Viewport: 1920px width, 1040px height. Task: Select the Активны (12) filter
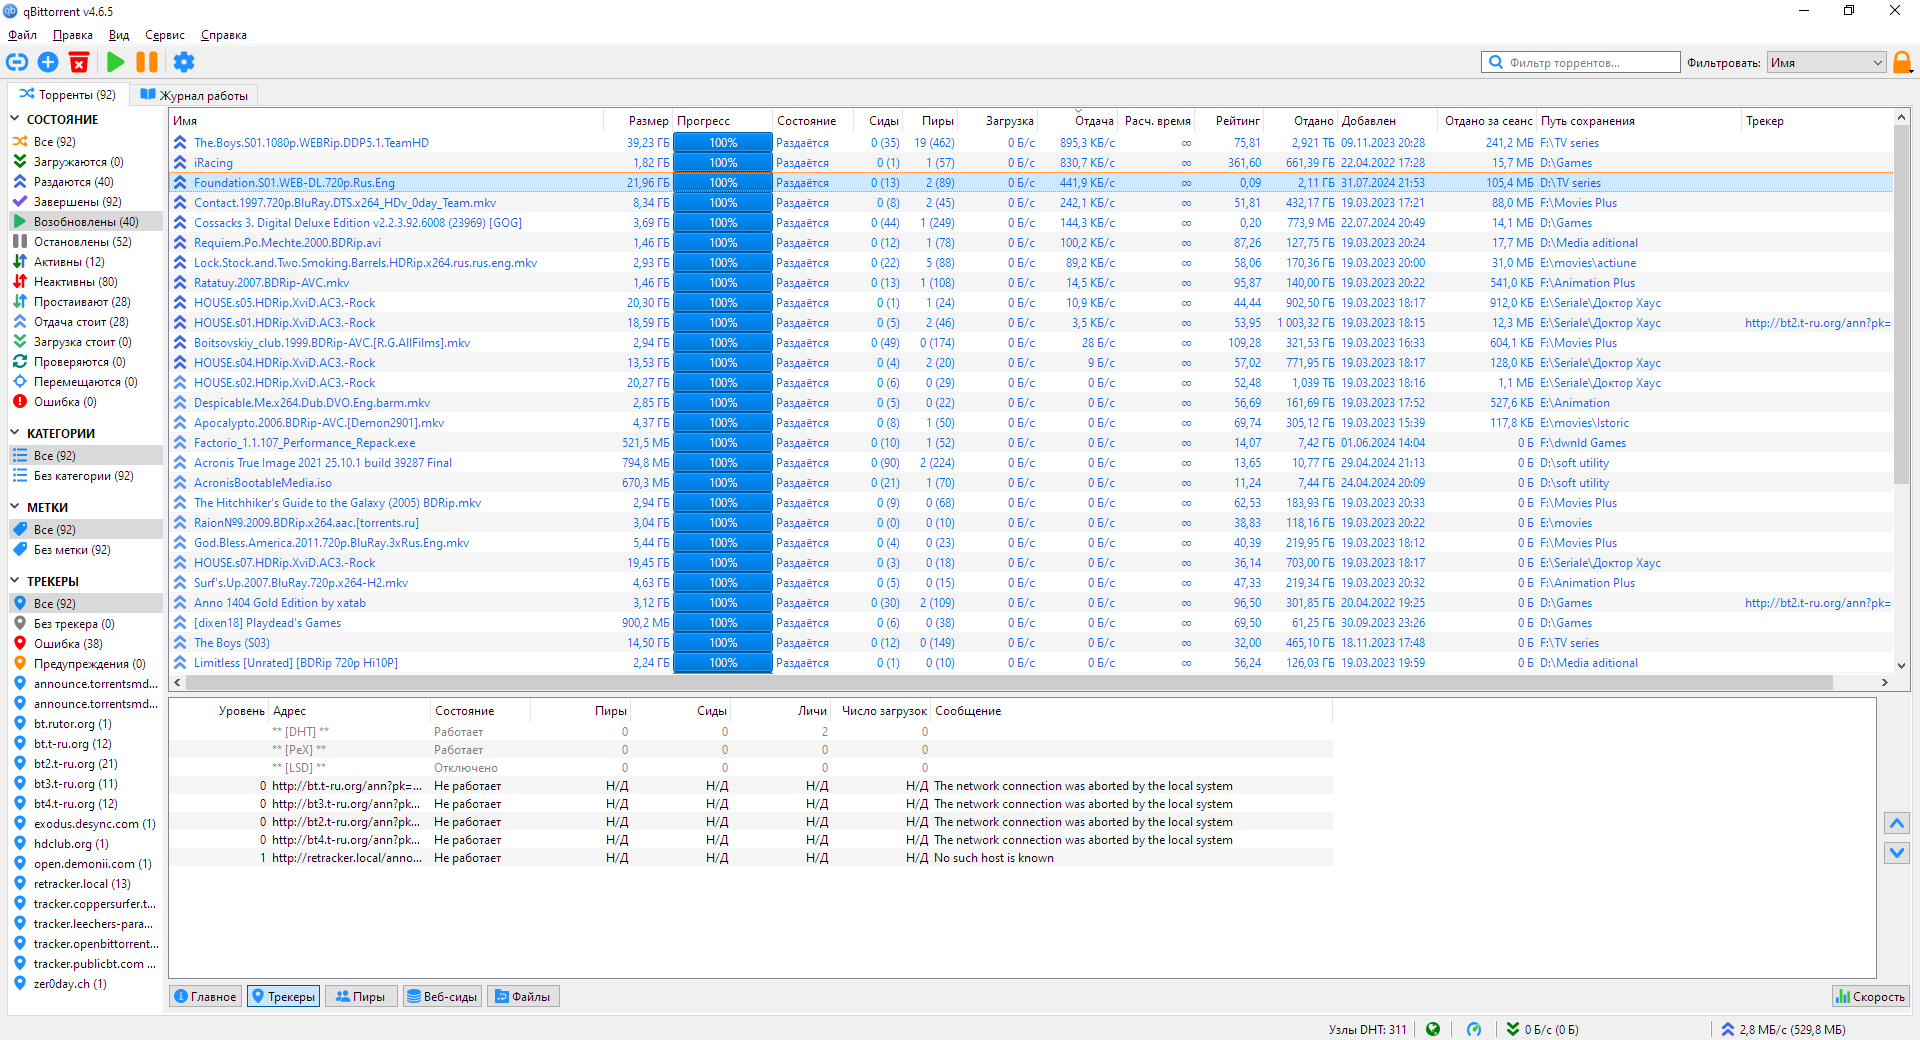pyautogui.click(x=86, y=262)
